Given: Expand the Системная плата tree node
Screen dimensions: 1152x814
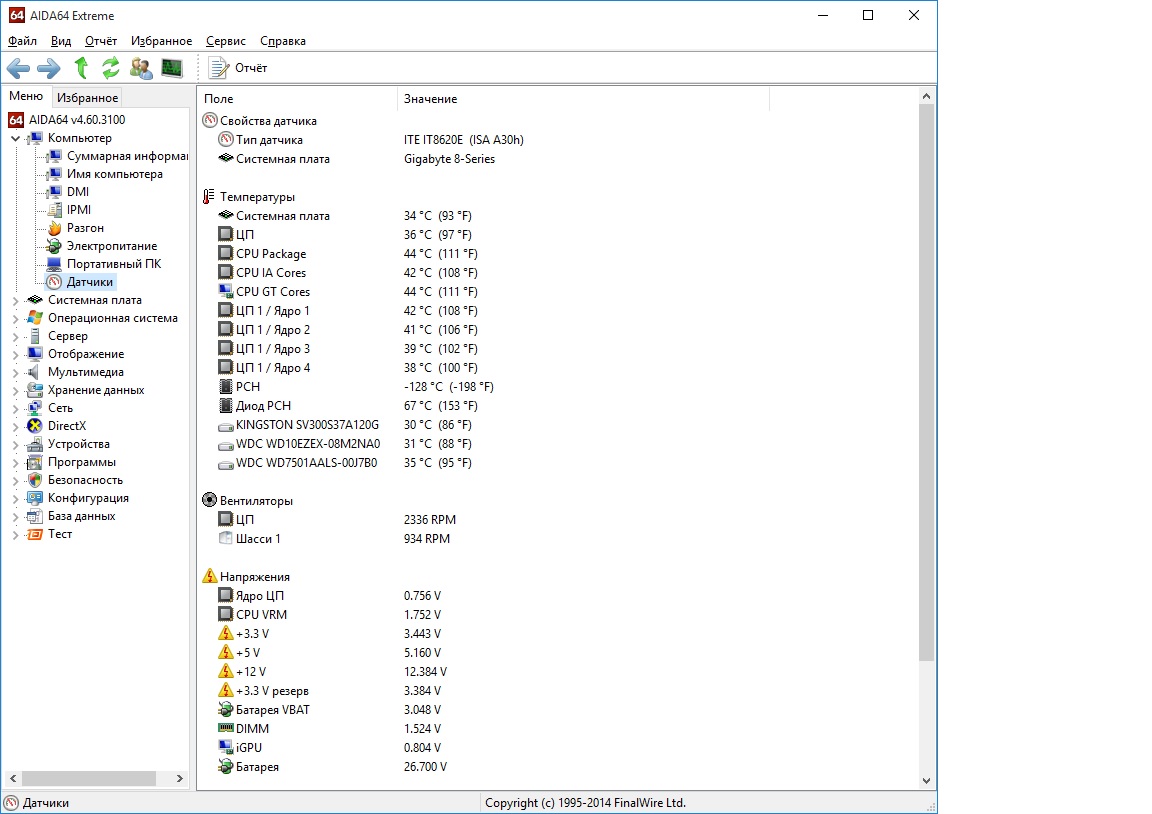Looking at the screenshot, I should [15, 300].
